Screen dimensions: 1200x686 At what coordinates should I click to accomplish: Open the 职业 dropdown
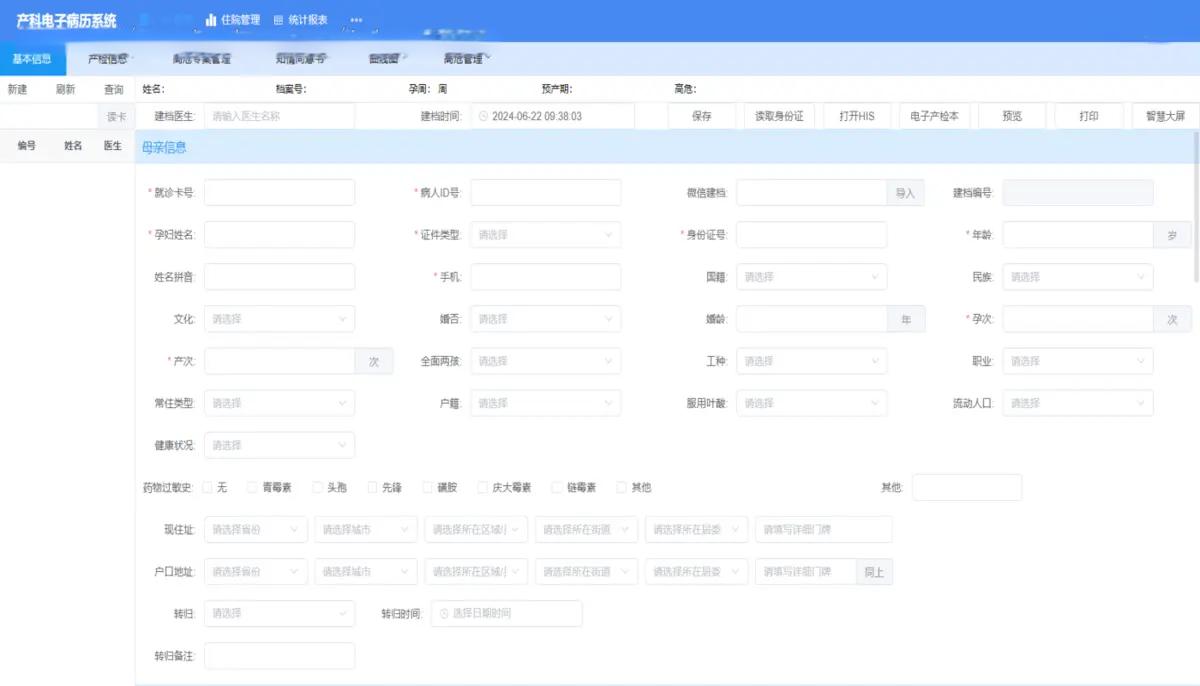(1078, 361)
